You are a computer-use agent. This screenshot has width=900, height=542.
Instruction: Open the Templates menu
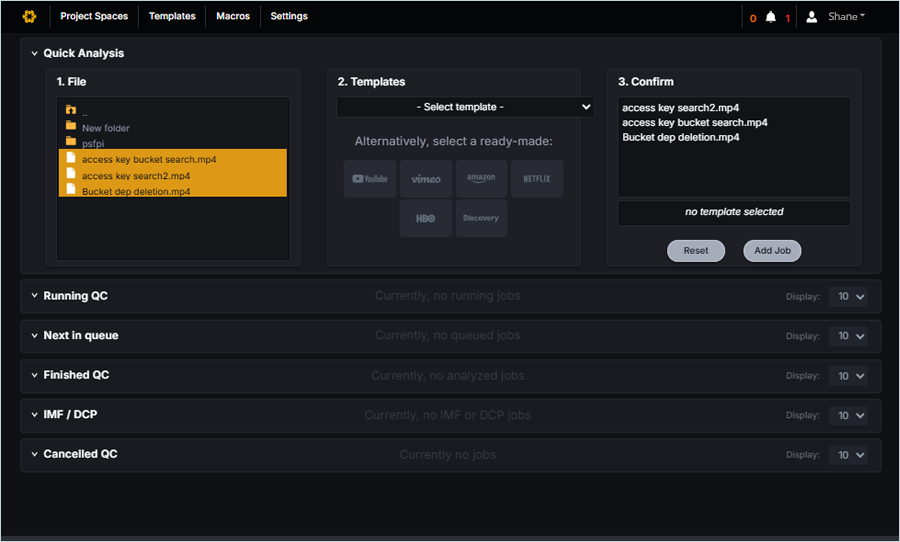(x=172, y=16)
